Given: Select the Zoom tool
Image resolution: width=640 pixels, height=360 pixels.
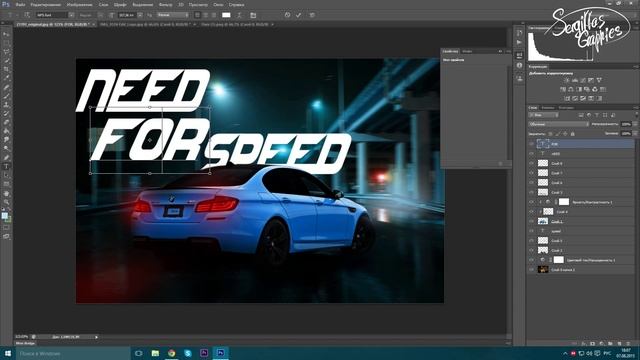Looking at the screenshot, I should coord(6,202).
